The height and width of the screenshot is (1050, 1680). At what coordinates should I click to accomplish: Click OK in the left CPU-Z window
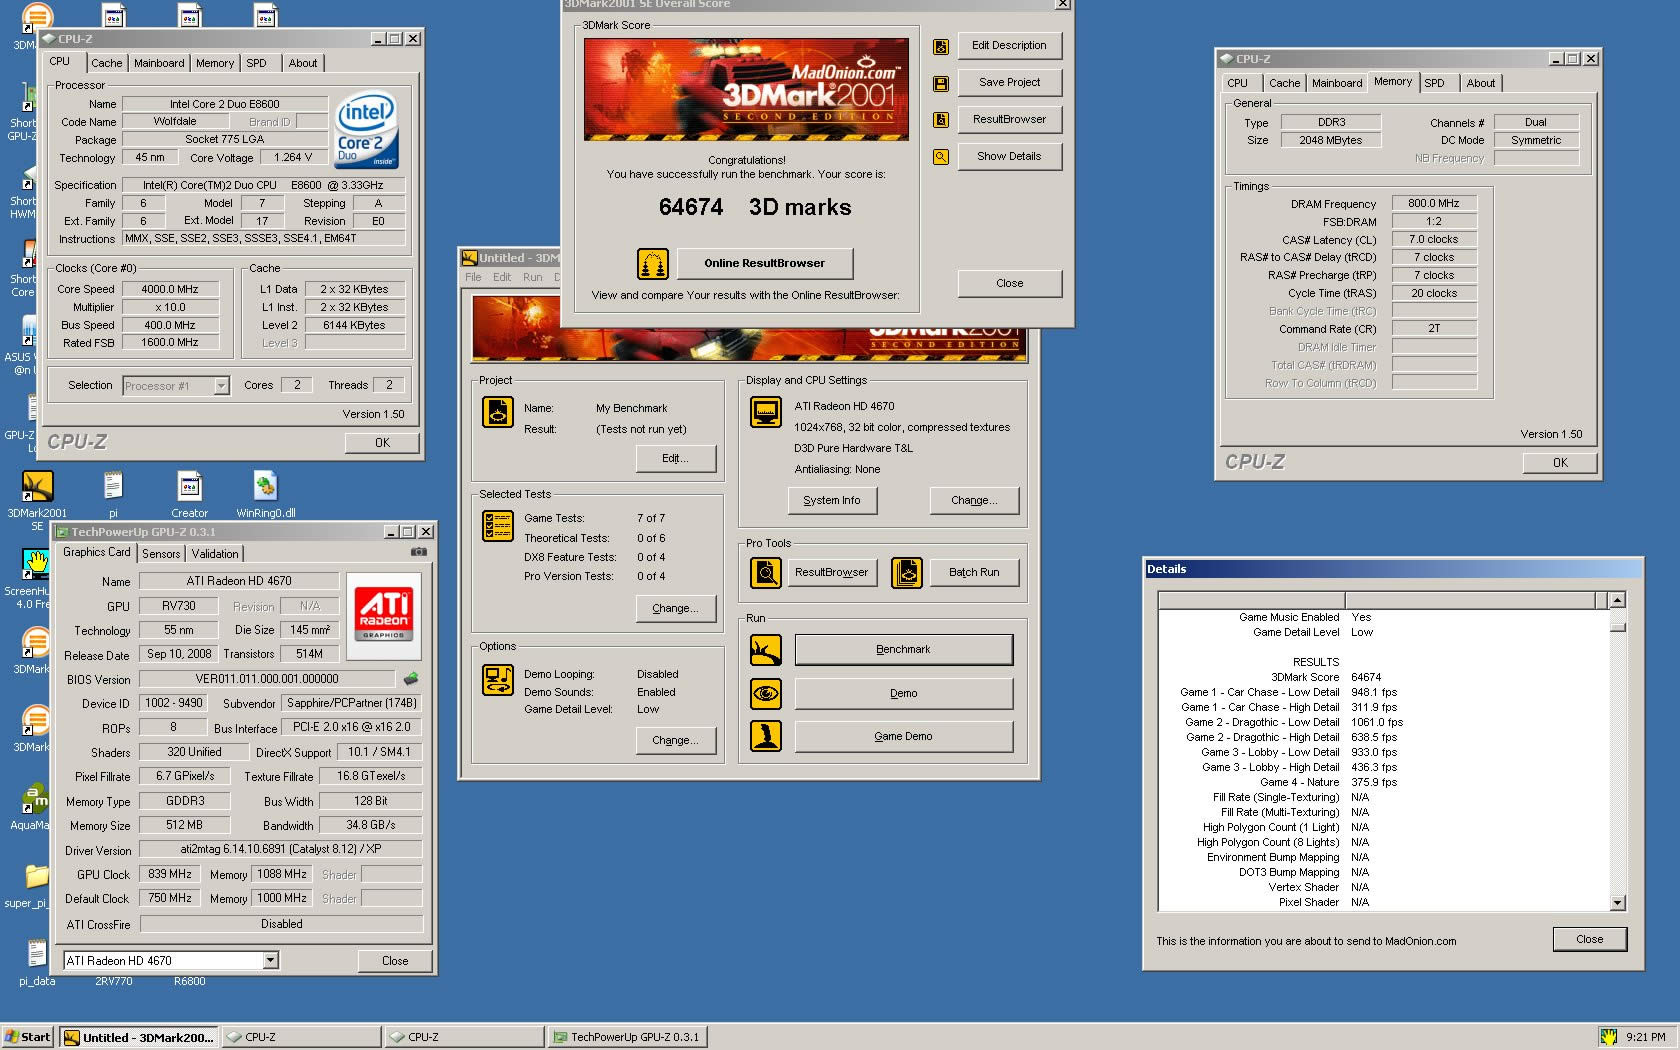click(x=382, y=443)
